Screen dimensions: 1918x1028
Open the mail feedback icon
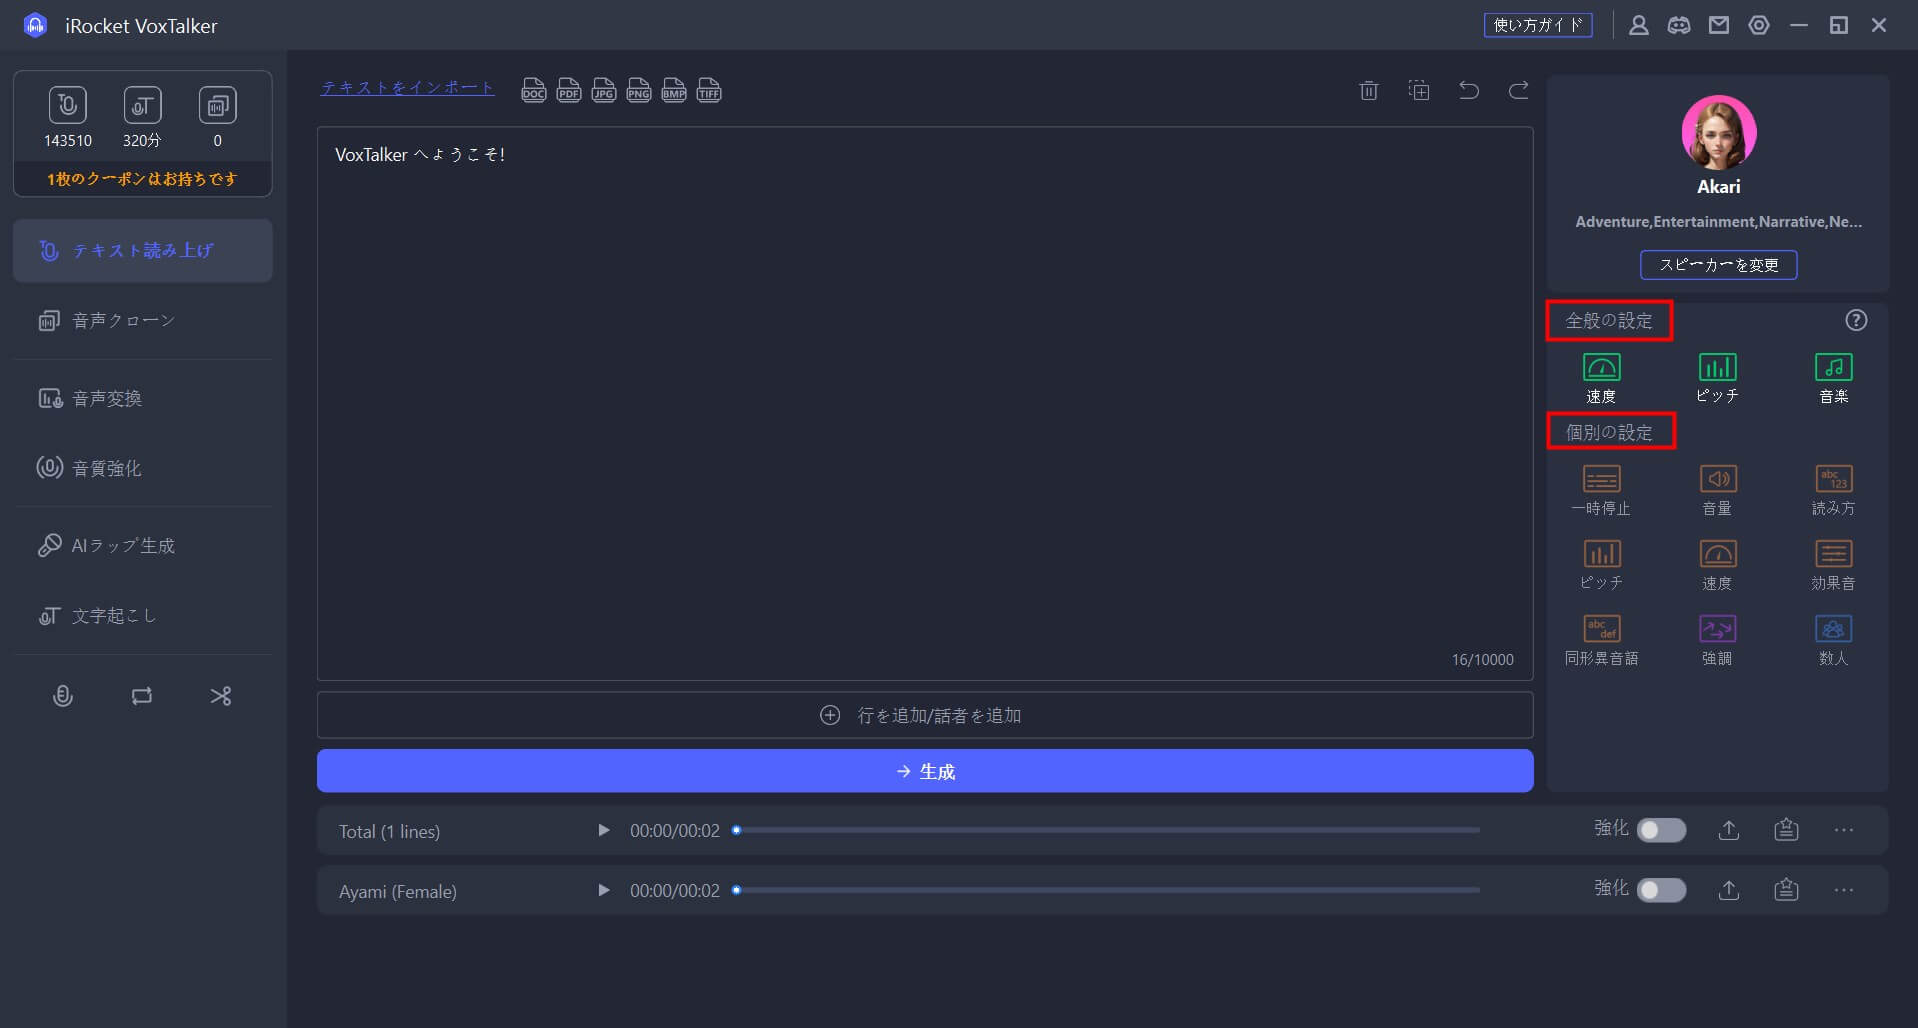tap(1719, 26)
